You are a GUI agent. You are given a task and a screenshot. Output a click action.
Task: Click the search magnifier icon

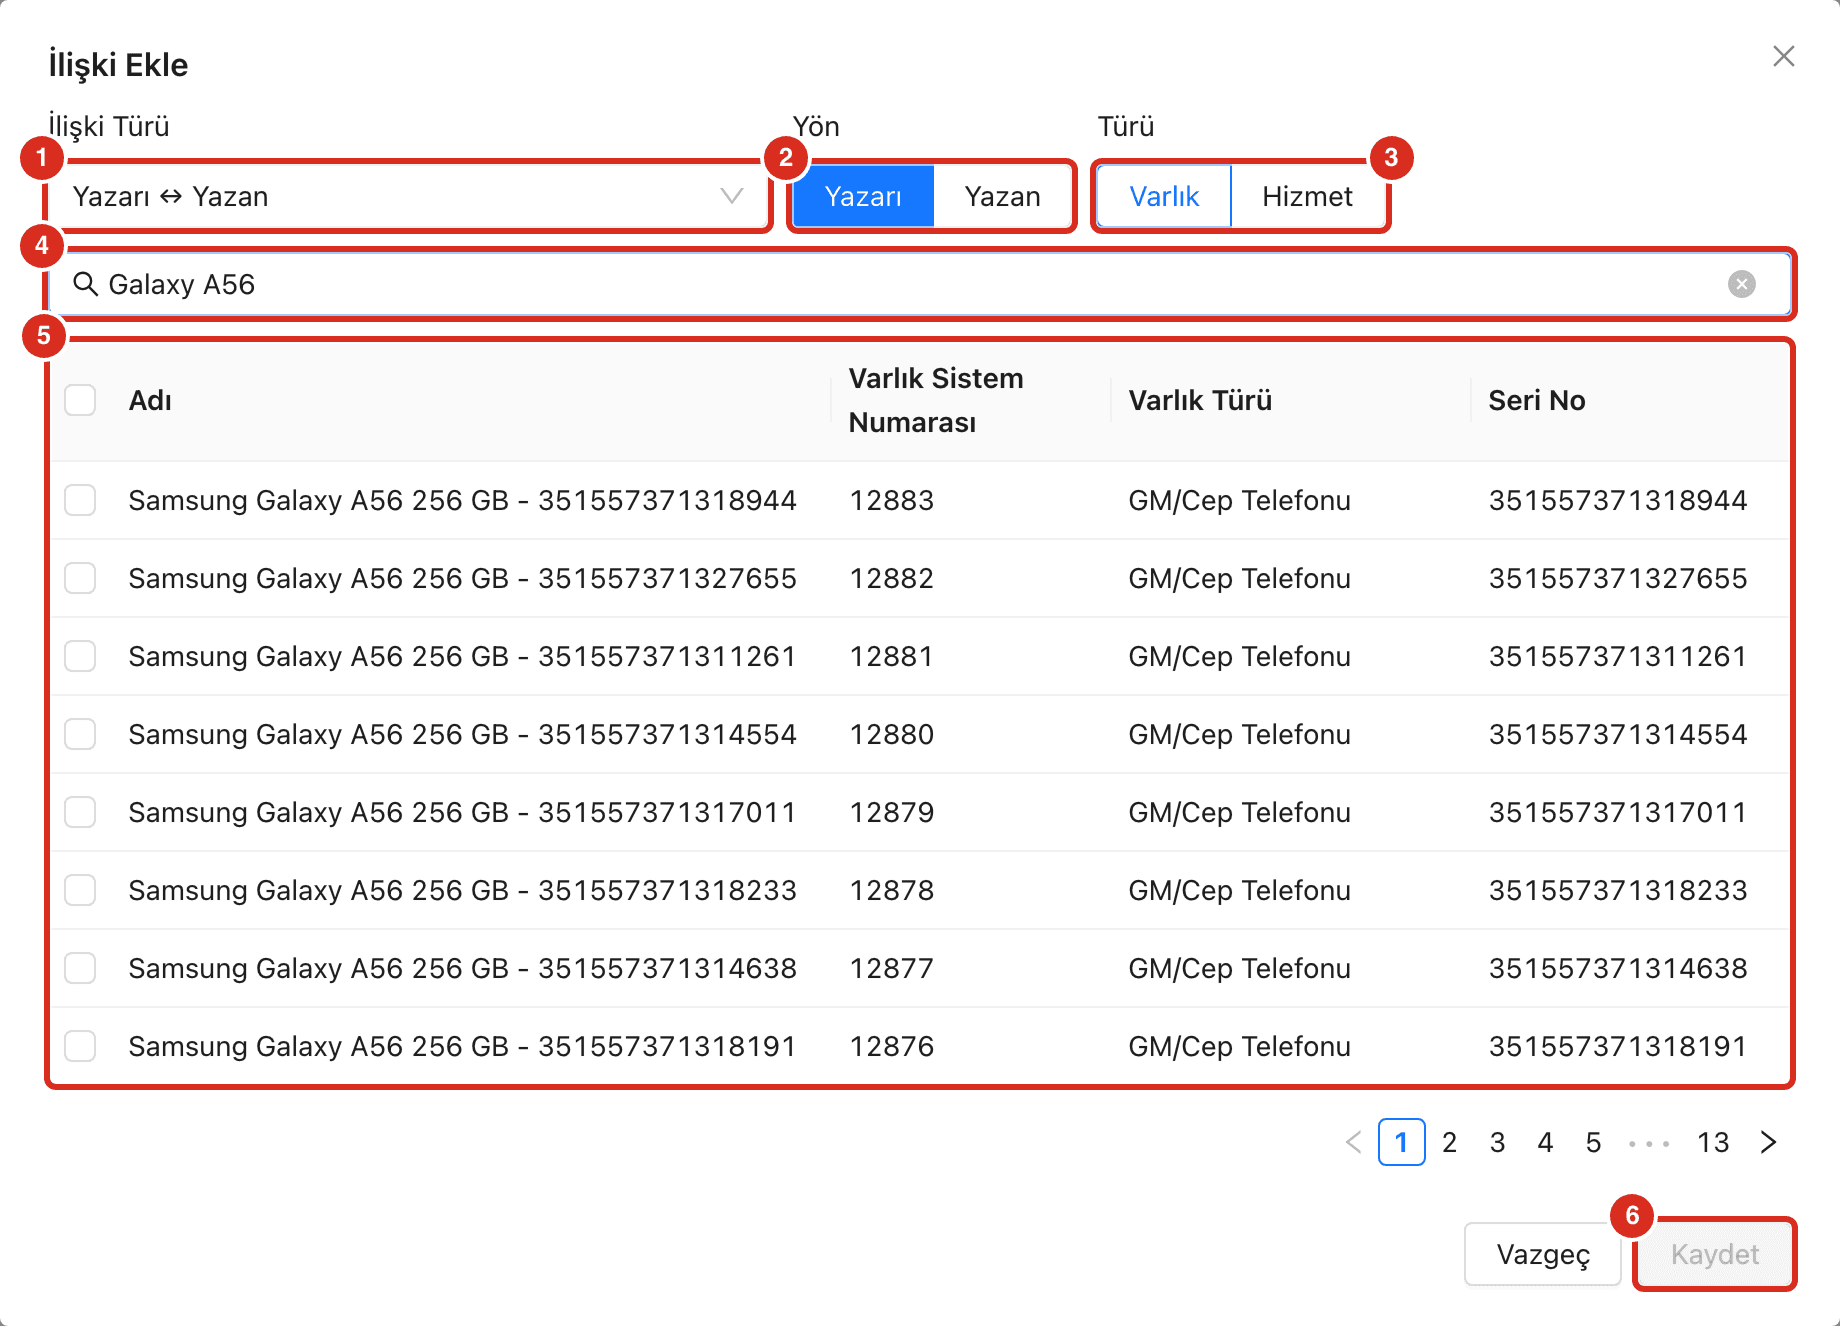86,284
